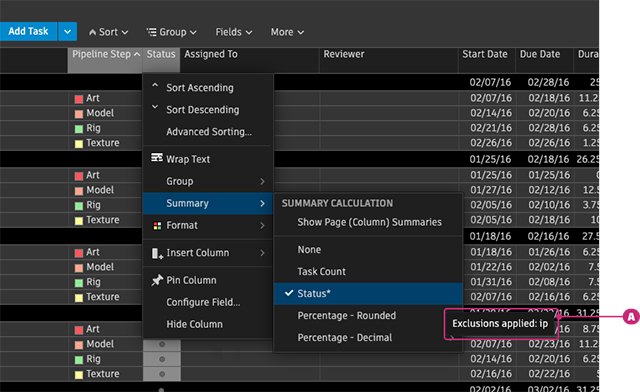The height and width of the screenshot is (392, 640).
Task: Choose Hide Column from the menu
Action: 208,324
